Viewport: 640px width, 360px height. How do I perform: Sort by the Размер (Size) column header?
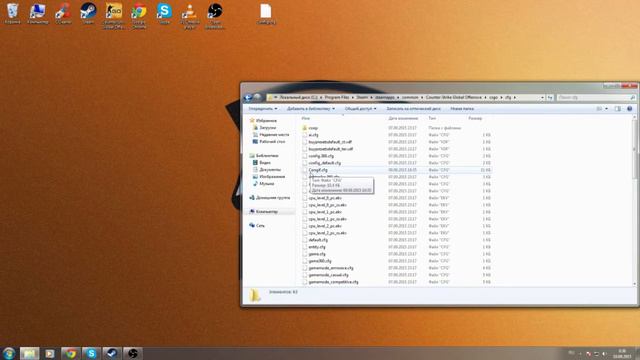point(475,118)
